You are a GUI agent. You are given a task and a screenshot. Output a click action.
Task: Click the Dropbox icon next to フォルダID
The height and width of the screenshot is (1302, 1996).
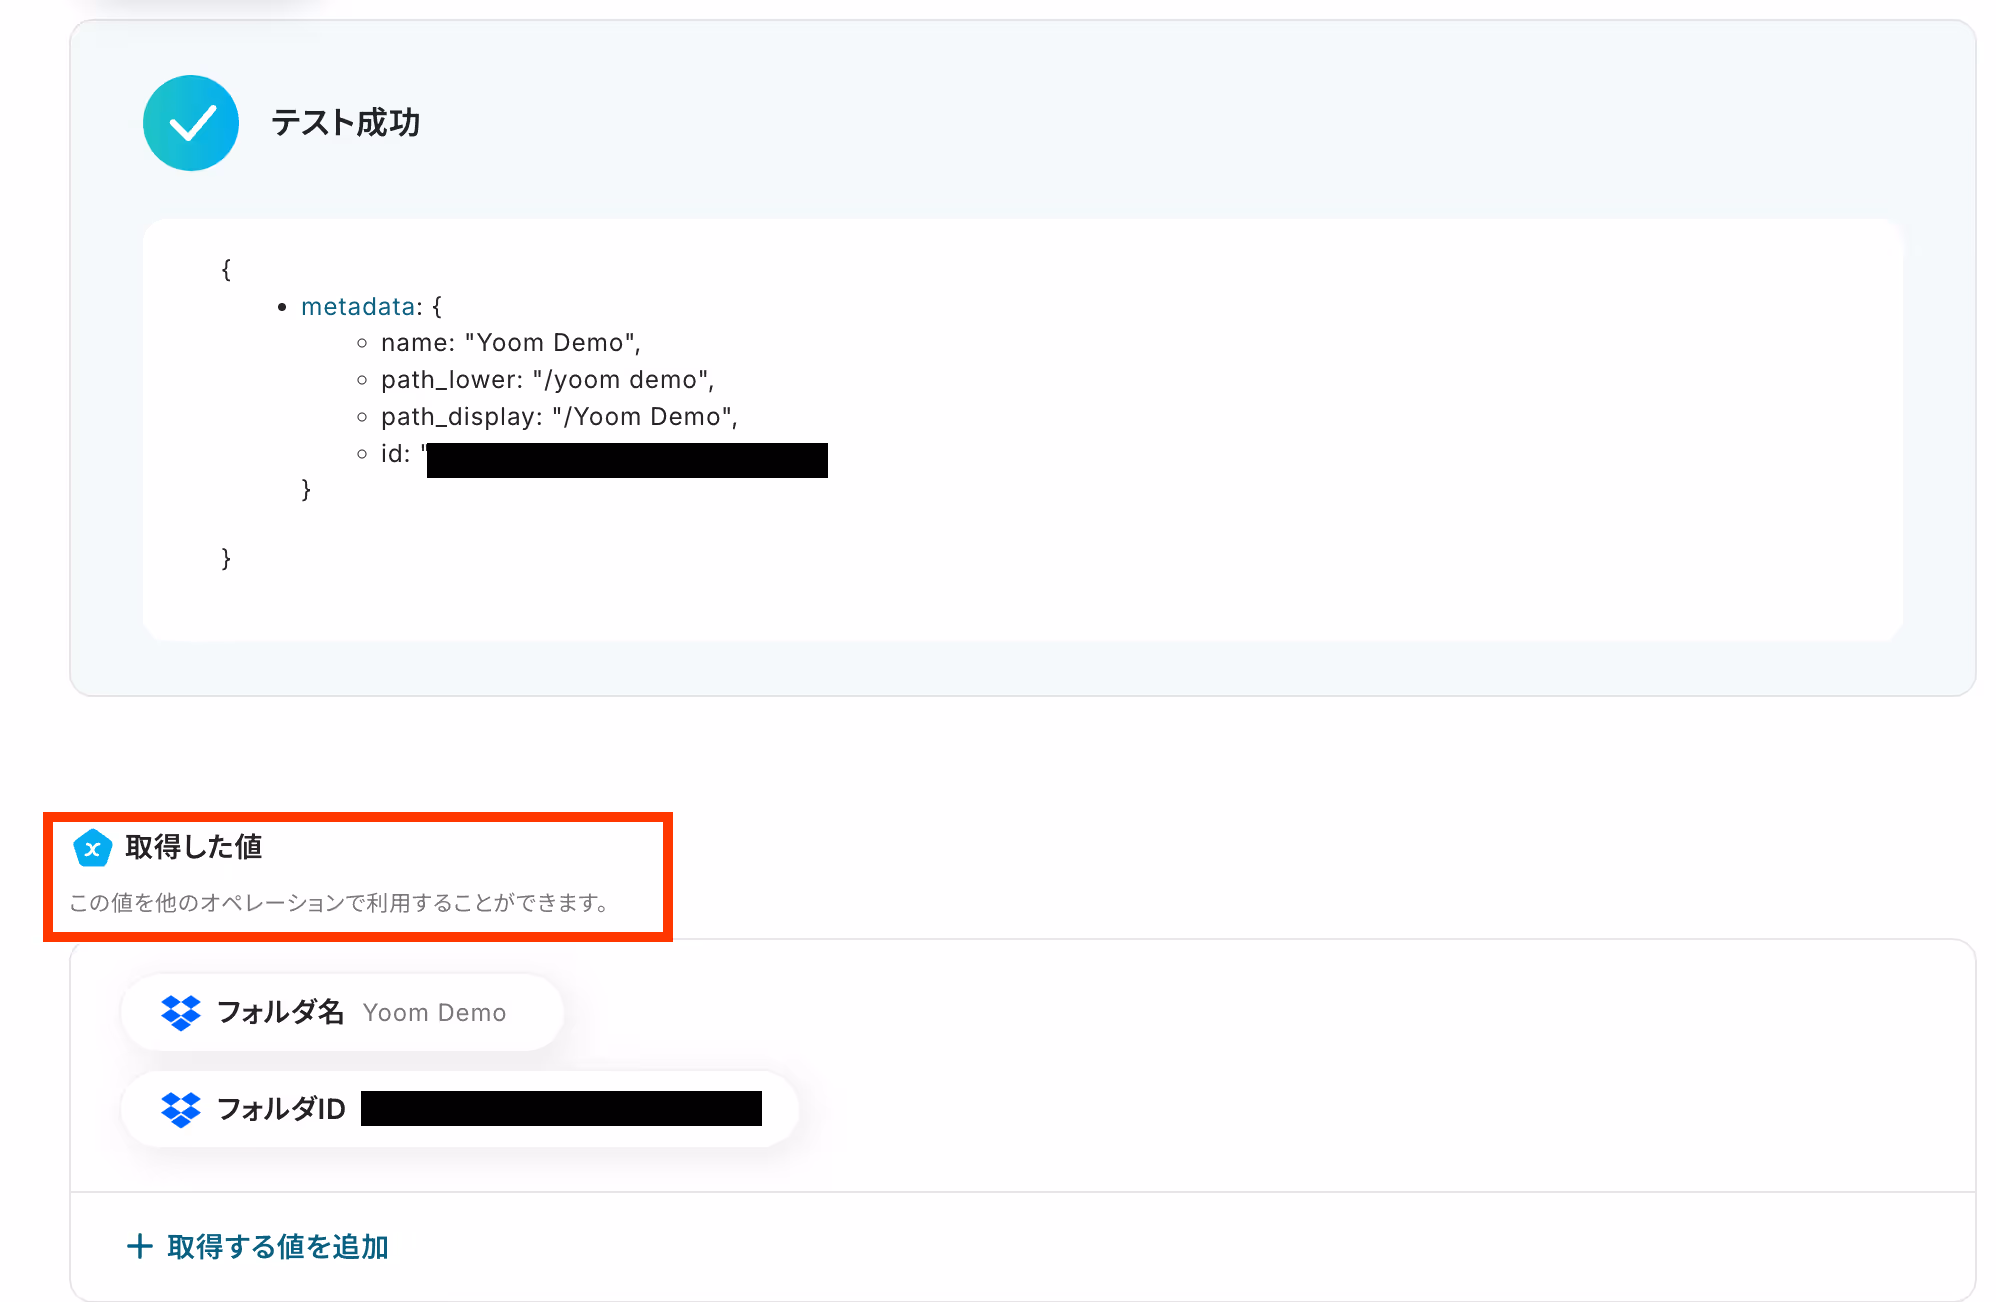coord(181,1109)
